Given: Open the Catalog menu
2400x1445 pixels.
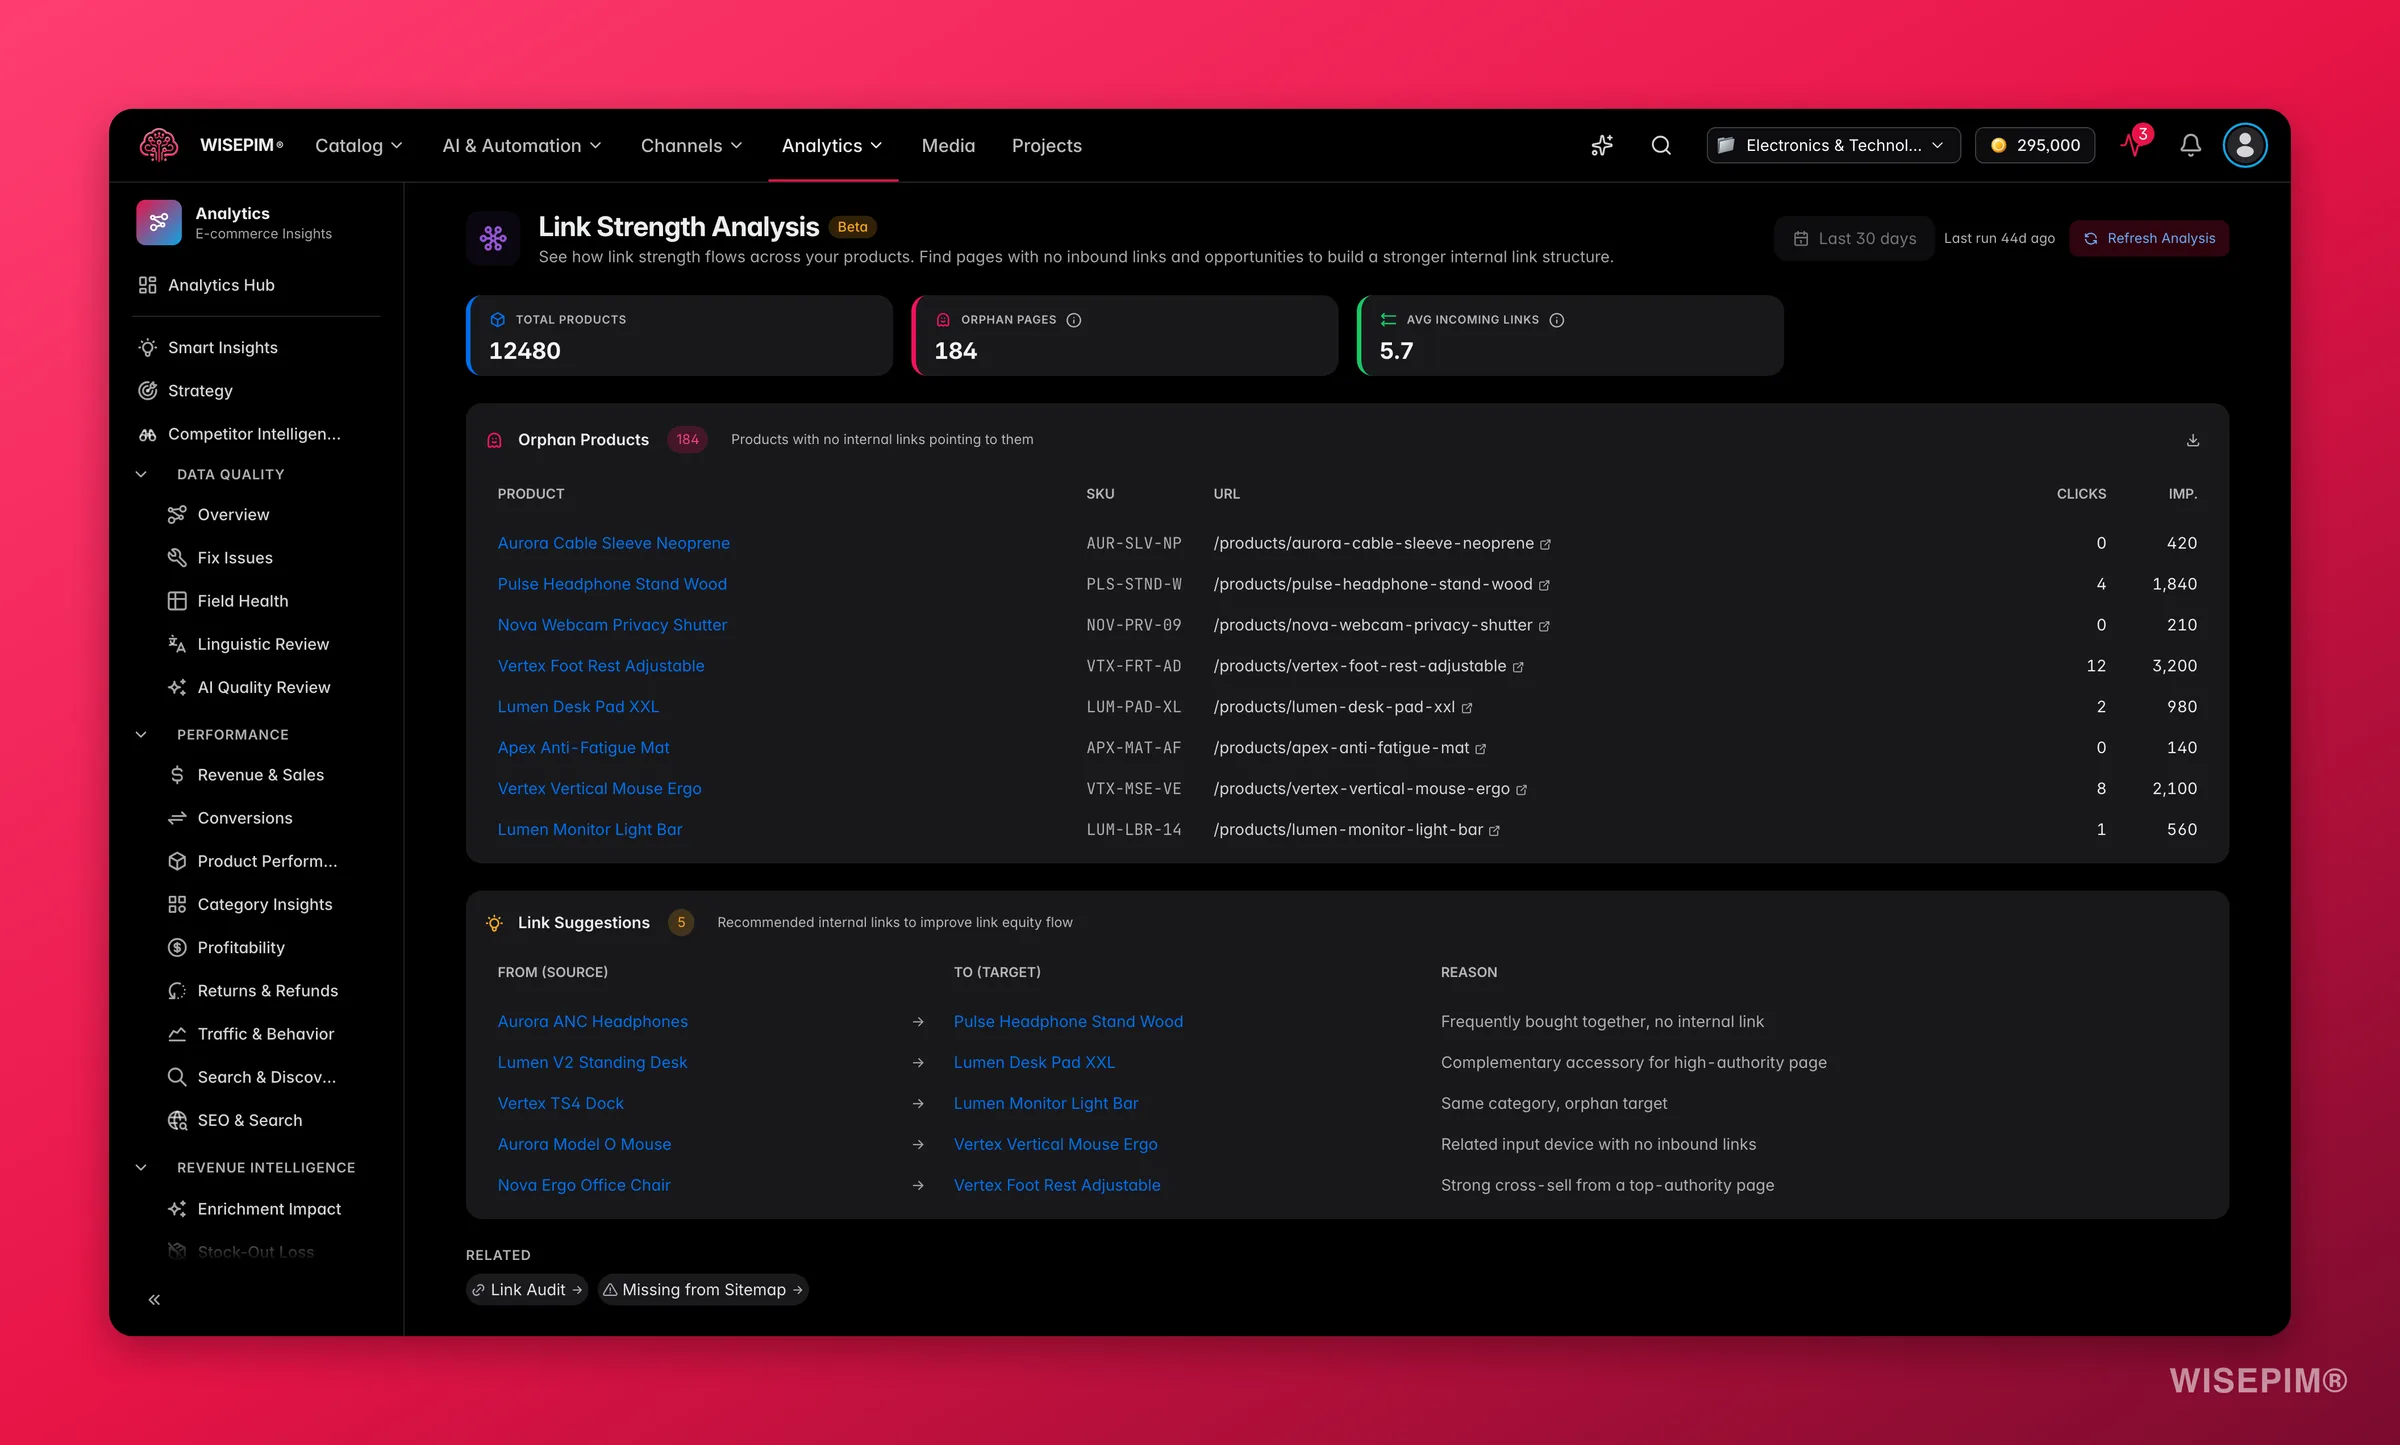Looking at the screenshot, I should [358, 145].
